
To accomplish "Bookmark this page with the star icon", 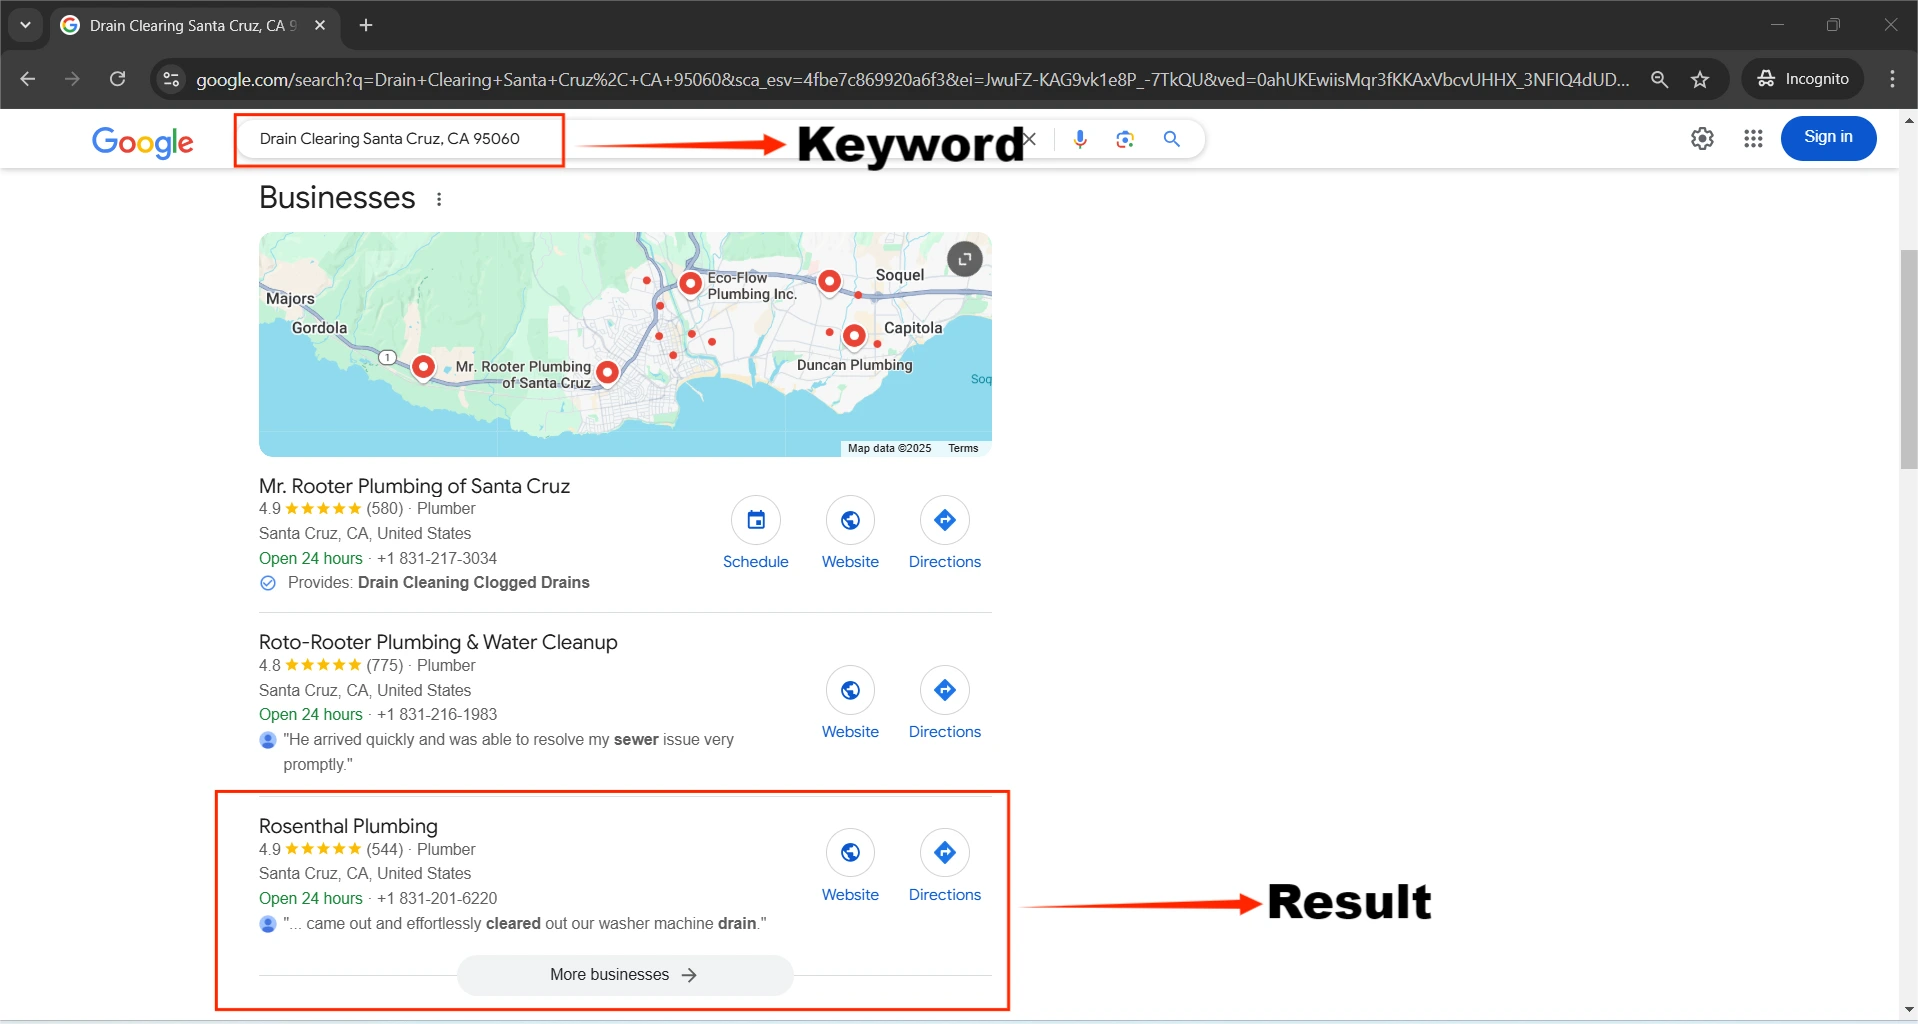I will coord(1700,79).
